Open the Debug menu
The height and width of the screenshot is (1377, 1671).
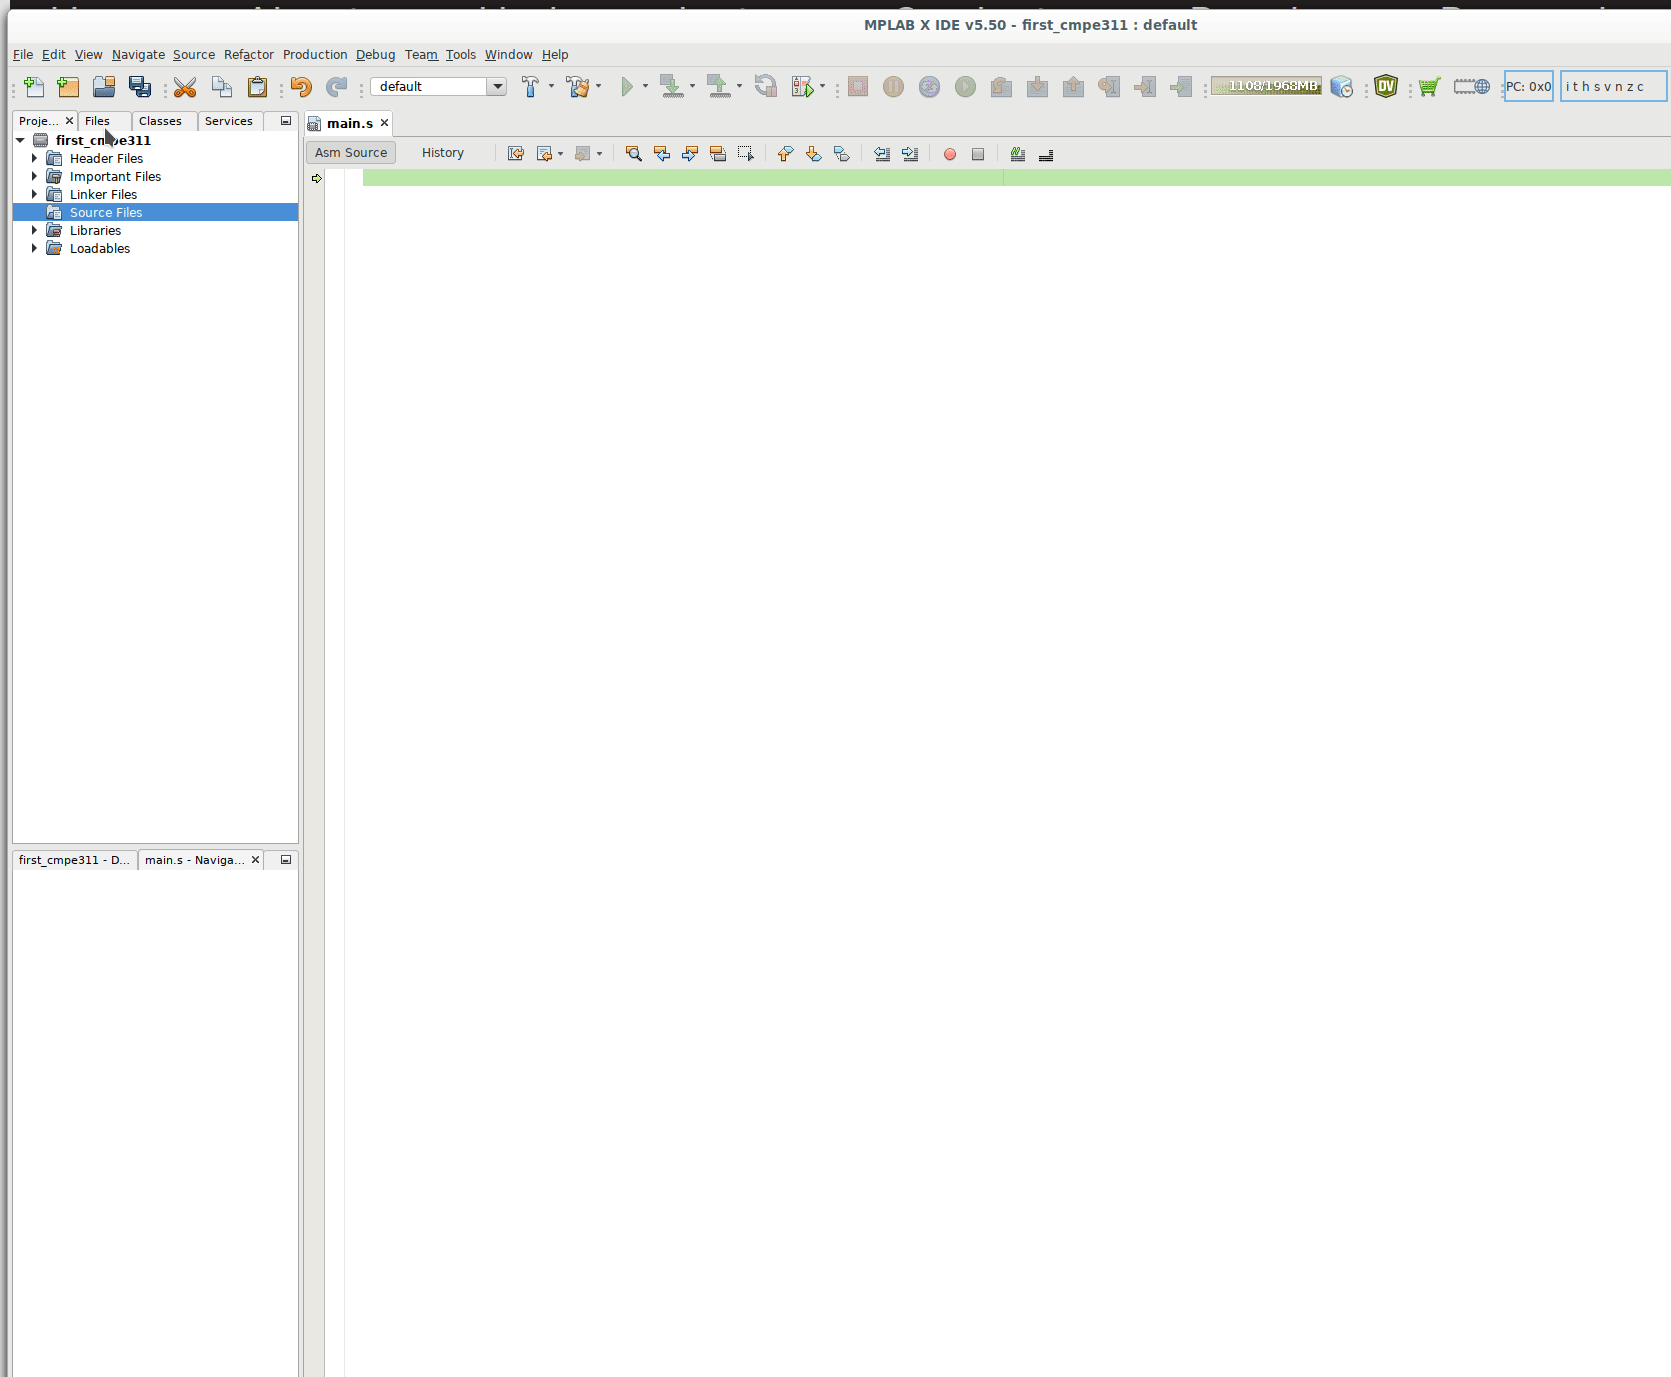pyautogui.click(x=376, y=55)
